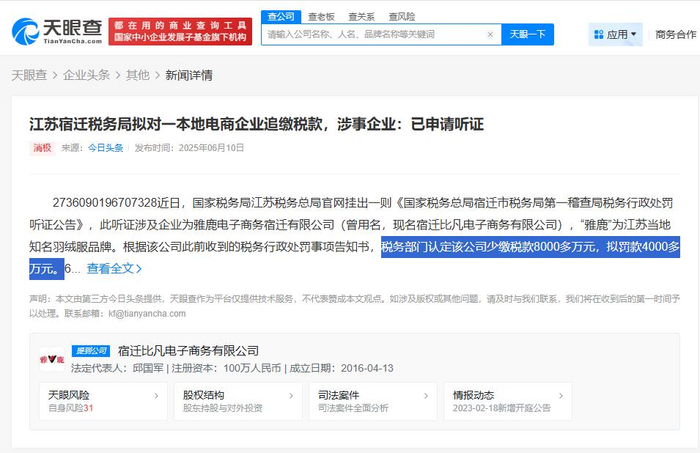700x453 pixels.
Task: Expand the 天眼风险 card arrow
Action: (156, 395)
